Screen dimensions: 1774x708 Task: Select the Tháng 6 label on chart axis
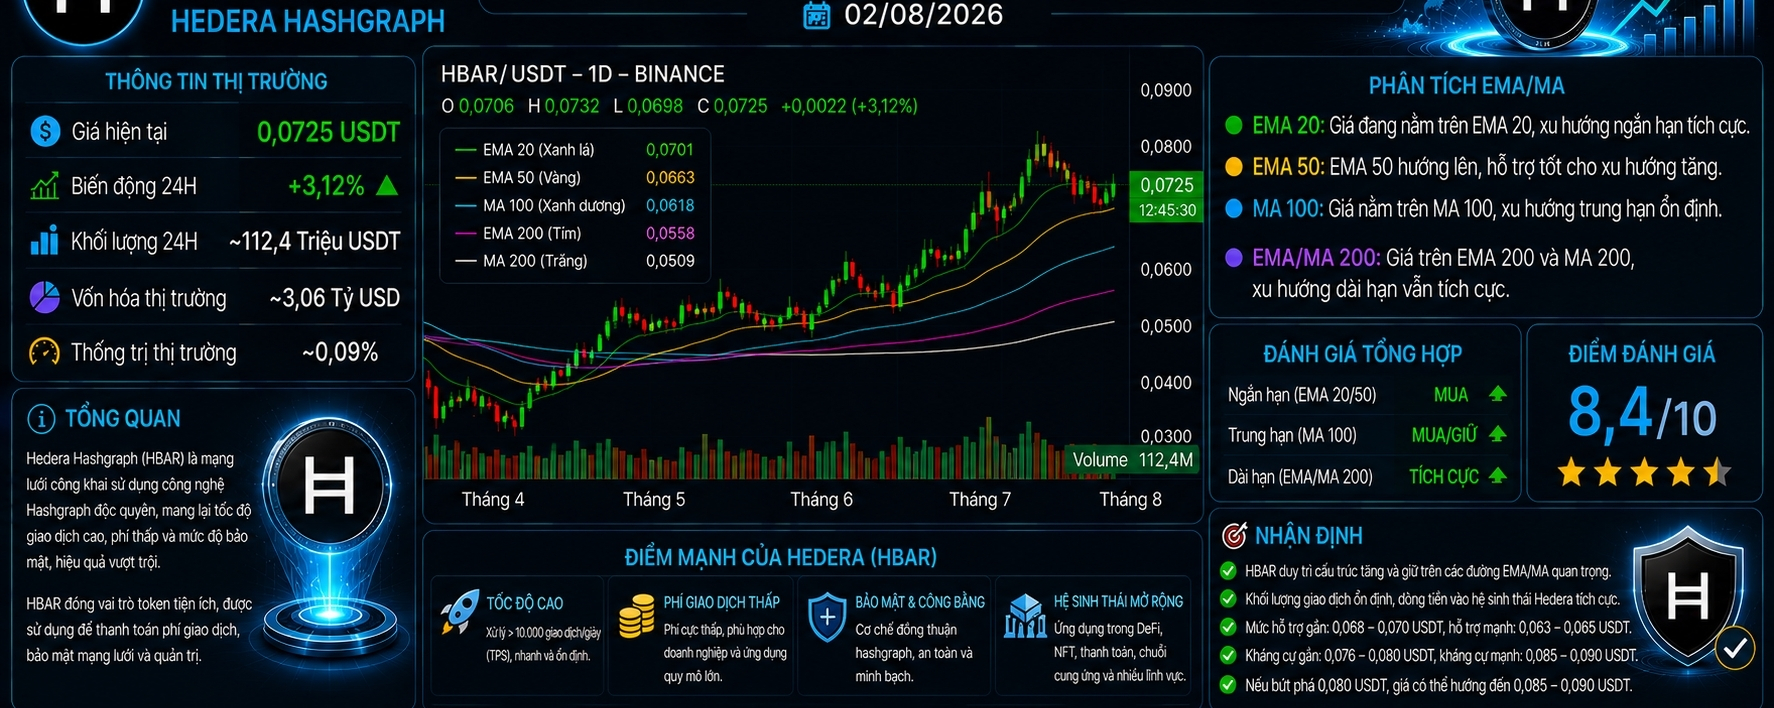[821, 499]
